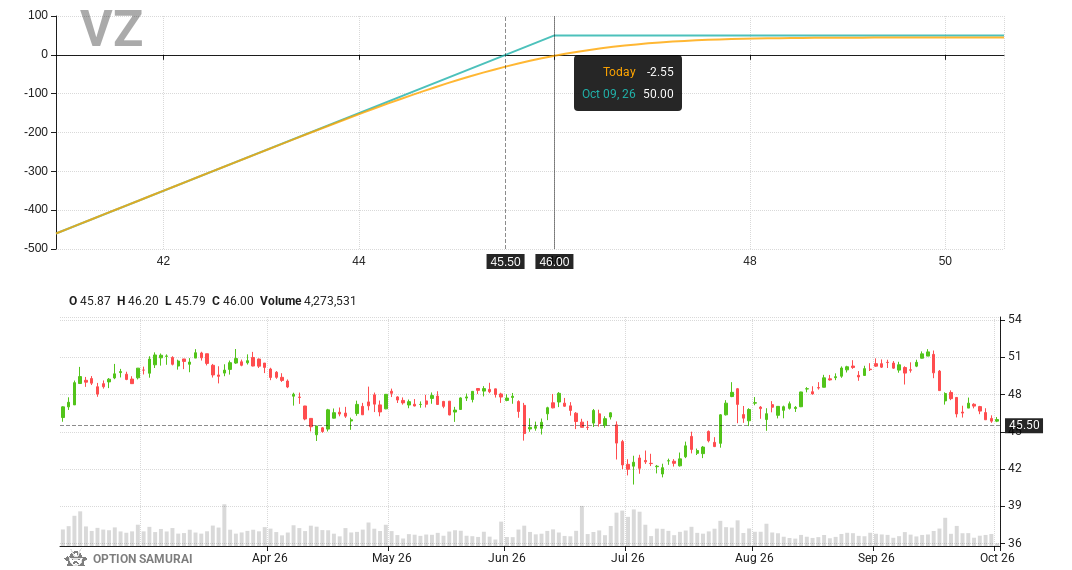This screenshot has width=1072, height=570.
Task: Click the -500 label on profit axis
Action: point(36,248)
